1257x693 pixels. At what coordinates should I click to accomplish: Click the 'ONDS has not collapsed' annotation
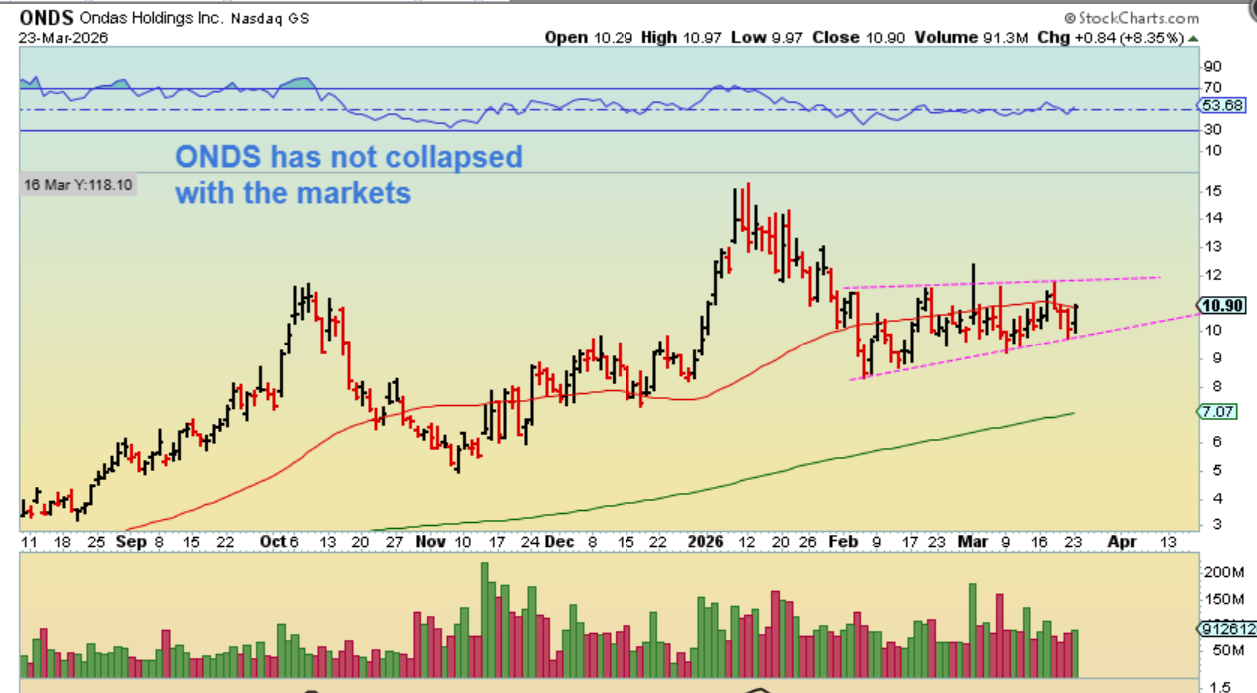tap(349, 157)
